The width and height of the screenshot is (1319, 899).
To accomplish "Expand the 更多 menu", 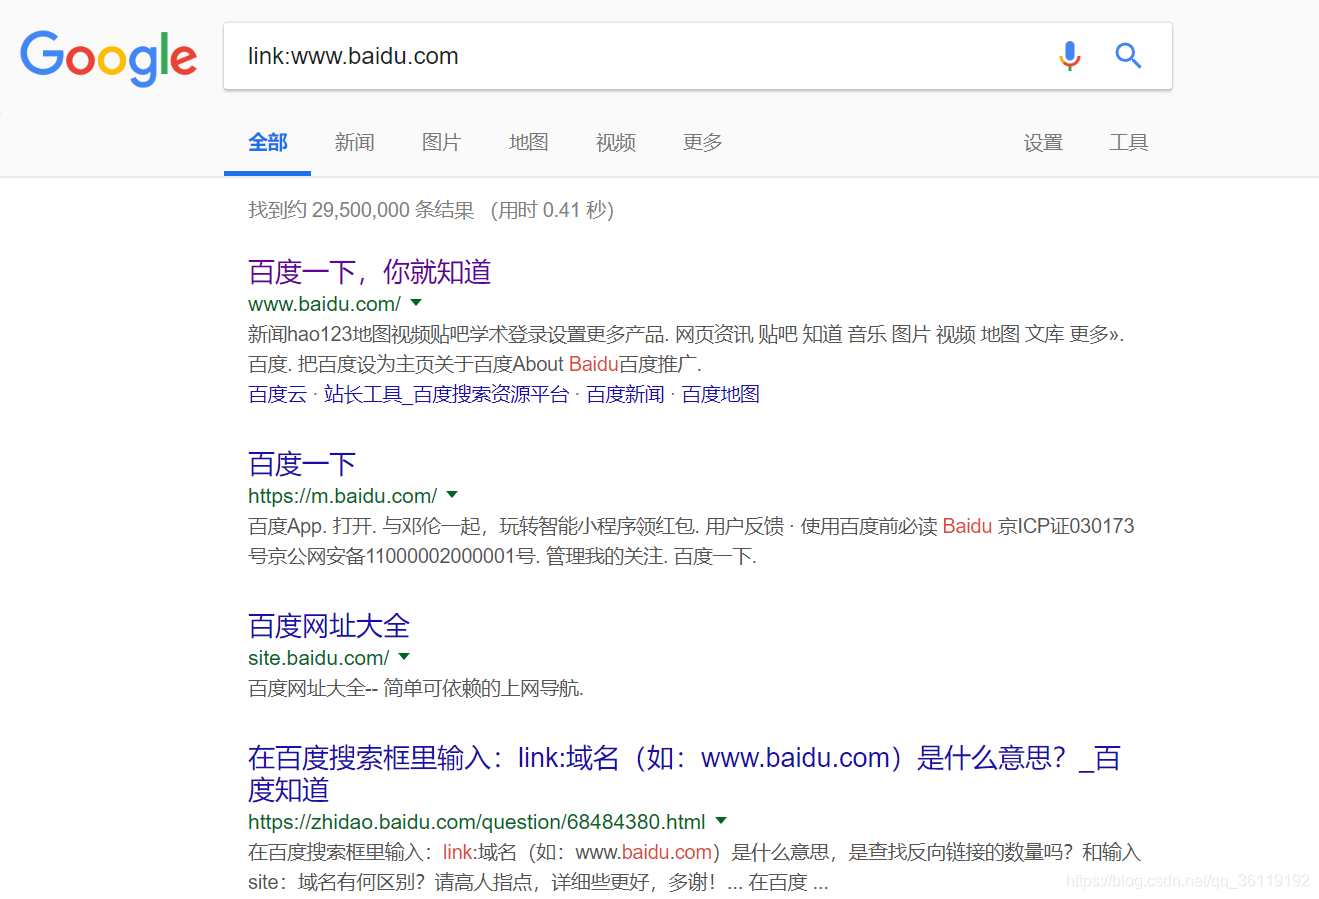I will click(702, 143).
